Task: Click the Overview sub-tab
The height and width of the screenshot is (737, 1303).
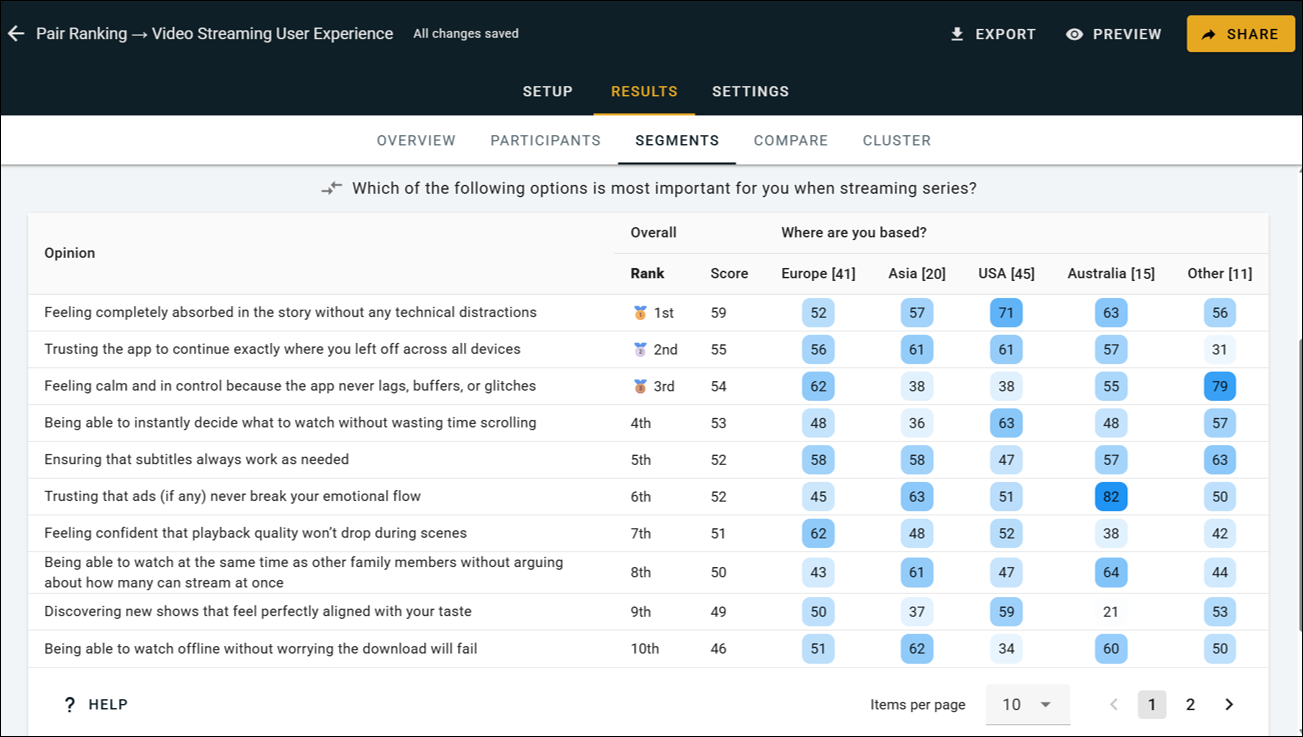Action: tap(416, 140)
